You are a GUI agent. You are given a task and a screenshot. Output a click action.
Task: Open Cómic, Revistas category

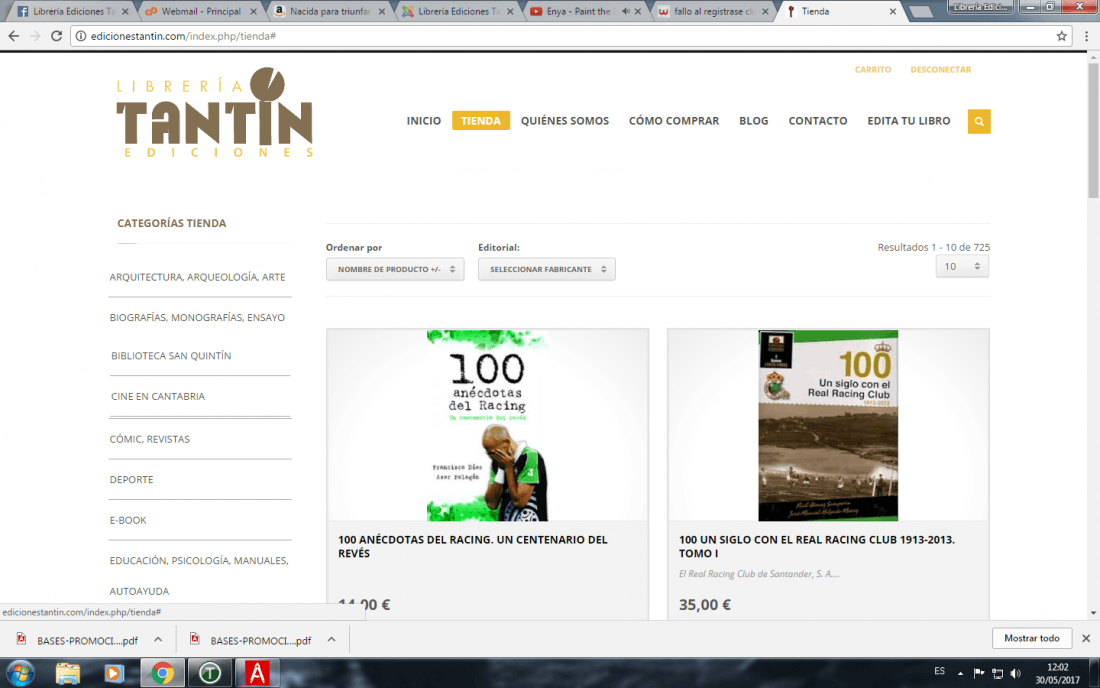pos(149,439)
